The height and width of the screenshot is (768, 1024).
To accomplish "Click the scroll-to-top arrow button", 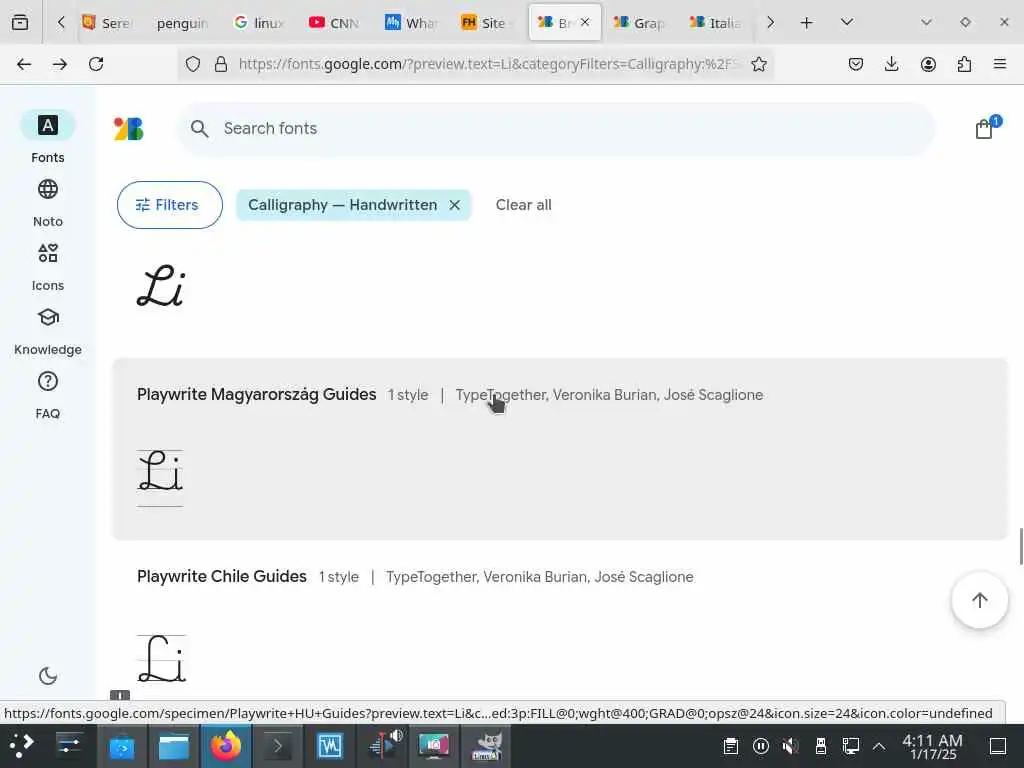I will [x=980, y=600].
